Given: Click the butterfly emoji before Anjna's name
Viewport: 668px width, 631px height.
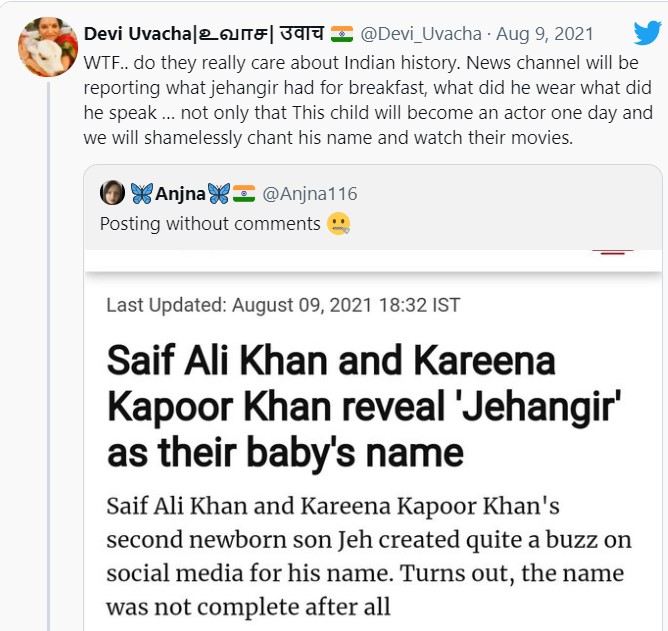Looking at the screenshot, I should click(x=142, y=193).
